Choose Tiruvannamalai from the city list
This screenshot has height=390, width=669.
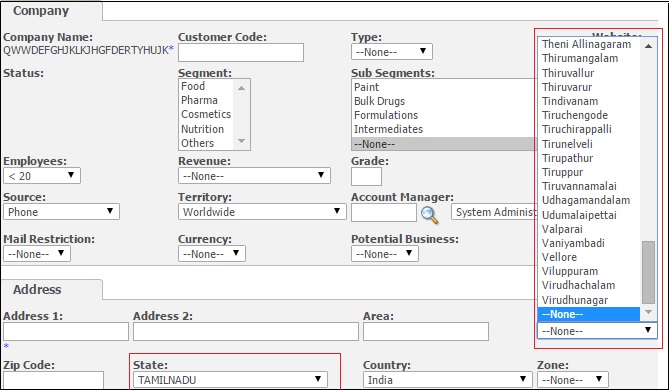point(589,186)
